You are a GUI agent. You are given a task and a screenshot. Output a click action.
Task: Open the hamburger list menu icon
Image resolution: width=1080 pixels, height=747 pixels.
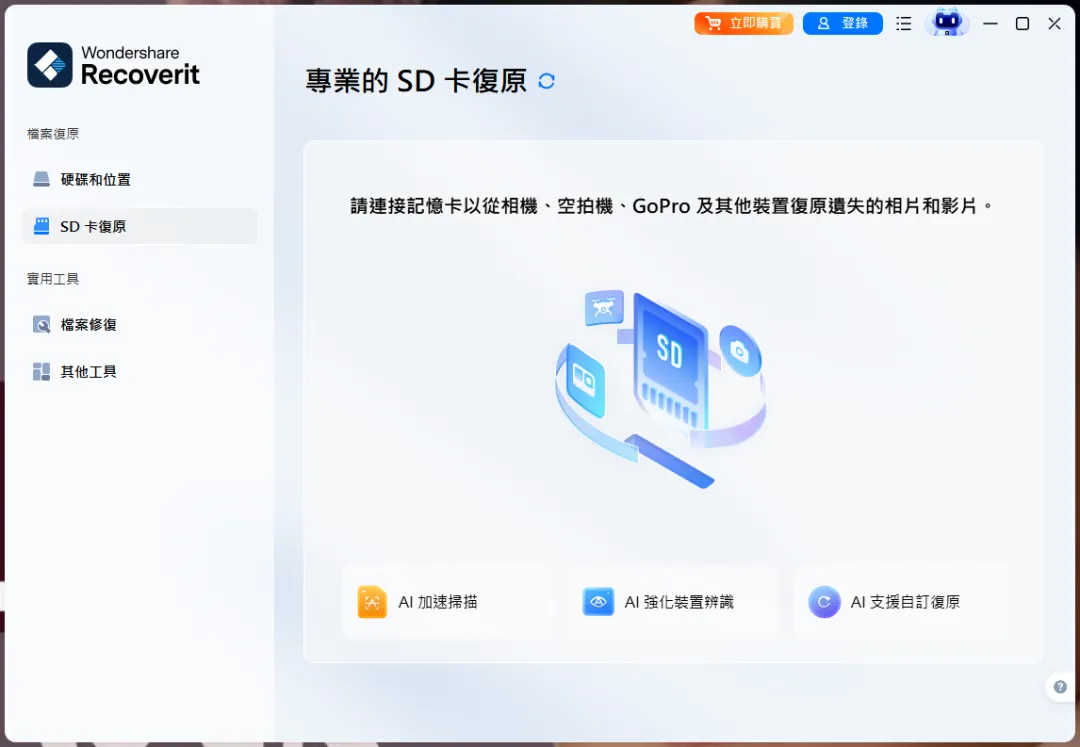pos(904,23)
